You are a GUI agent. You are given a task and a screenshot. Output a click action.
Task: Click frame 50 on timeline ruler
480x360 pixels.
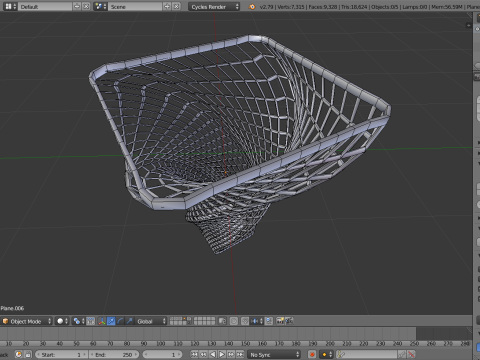[x=76, y=343]
